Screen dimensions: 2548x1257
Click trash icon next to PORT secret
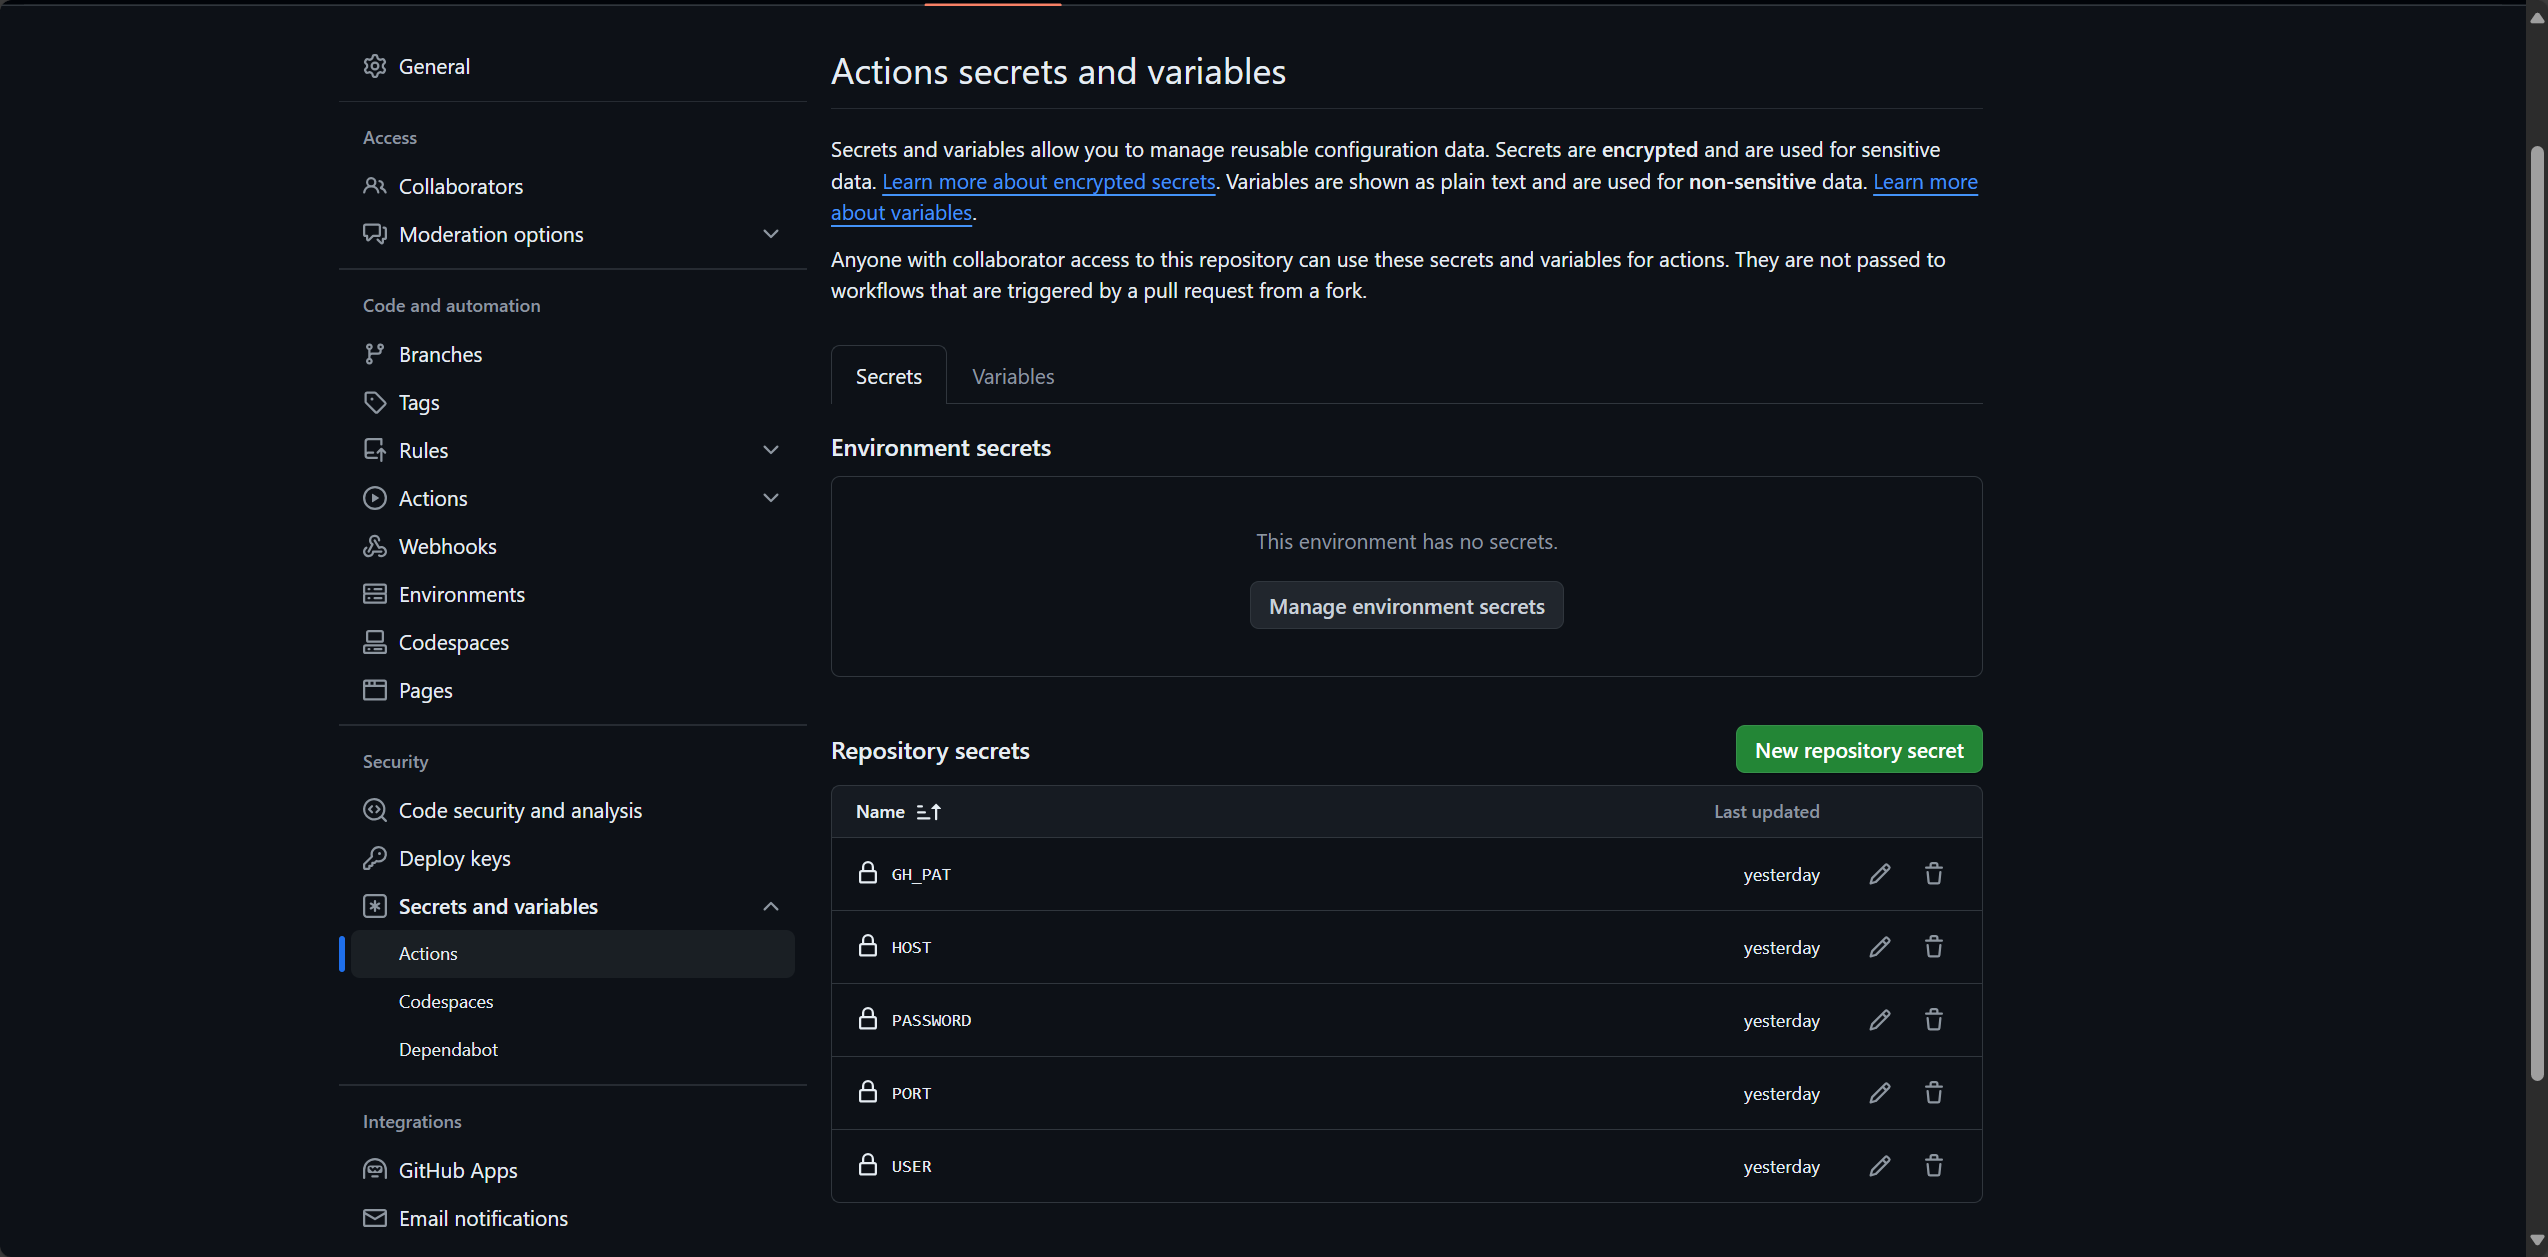tap(1934, 1093)
